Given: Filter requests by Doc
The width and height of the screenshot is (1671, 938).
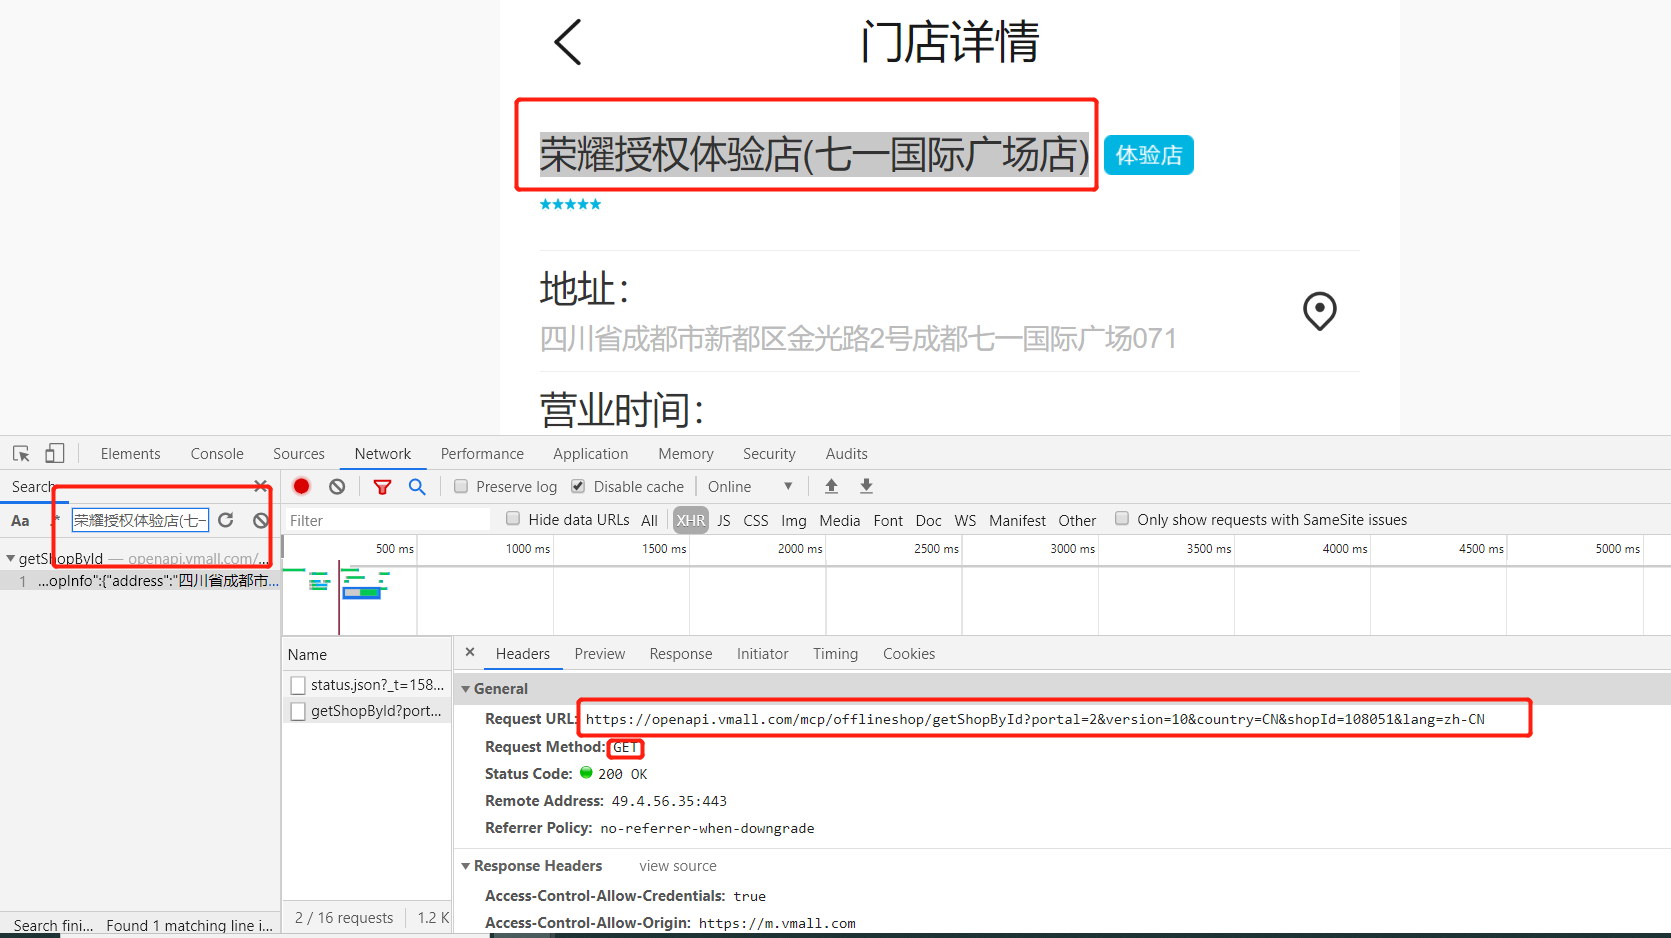Looking at the screenshot, I should (929, 520).
